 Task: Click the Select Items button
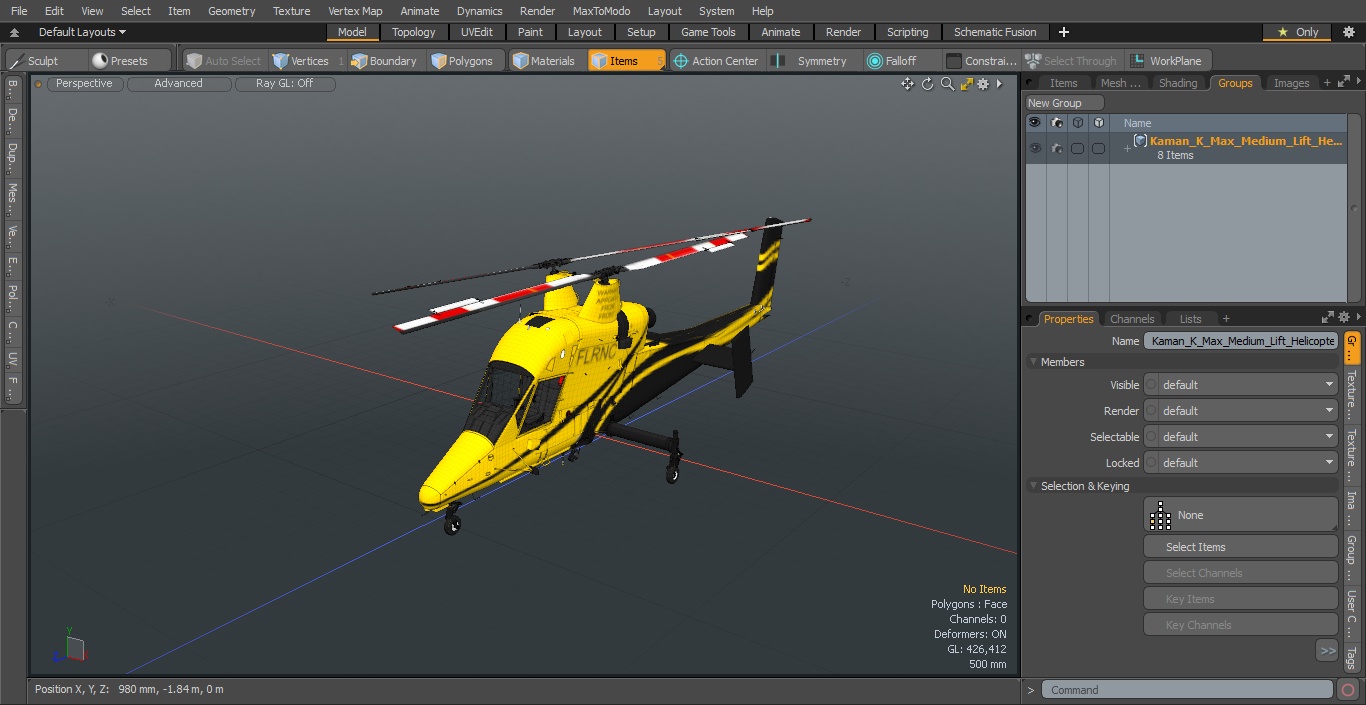(x=1240, y=547)
